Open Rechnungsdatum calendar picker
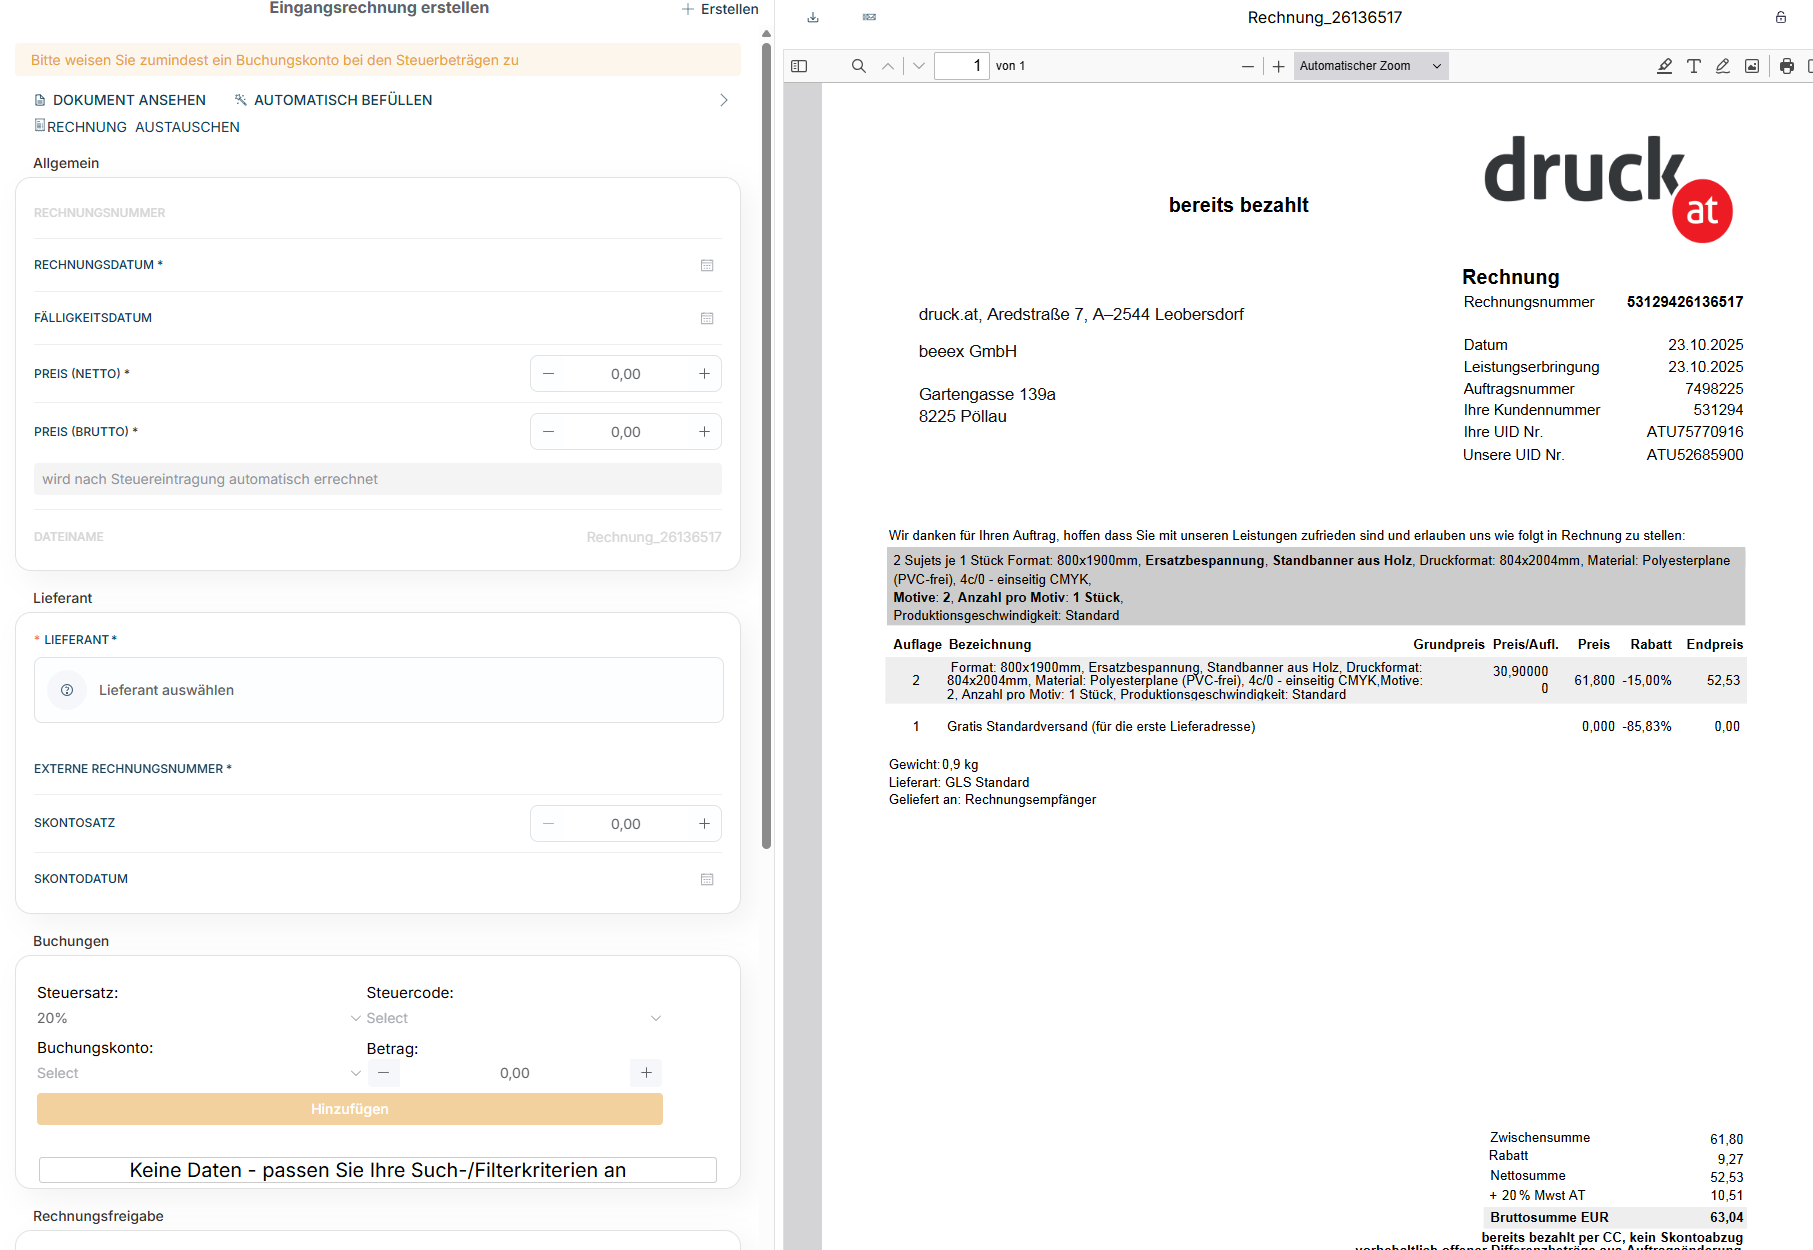Viewport: 1813px width, 1250px height. click(707, 265)
